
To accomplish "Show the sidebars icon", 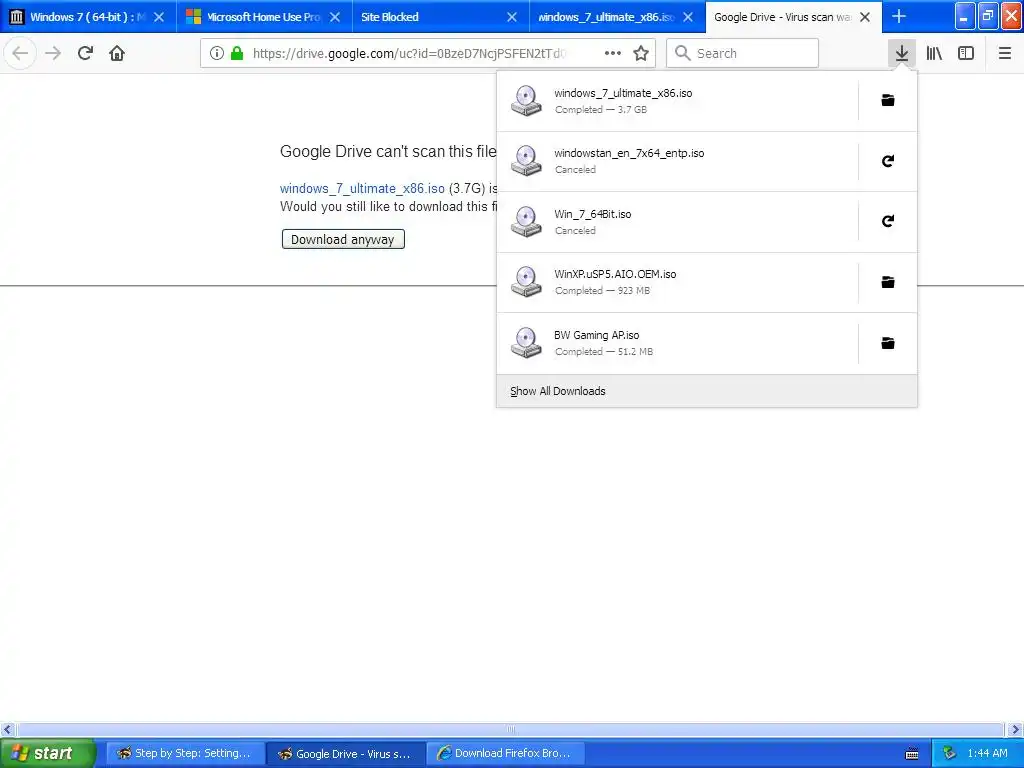I will pos(966,53).
